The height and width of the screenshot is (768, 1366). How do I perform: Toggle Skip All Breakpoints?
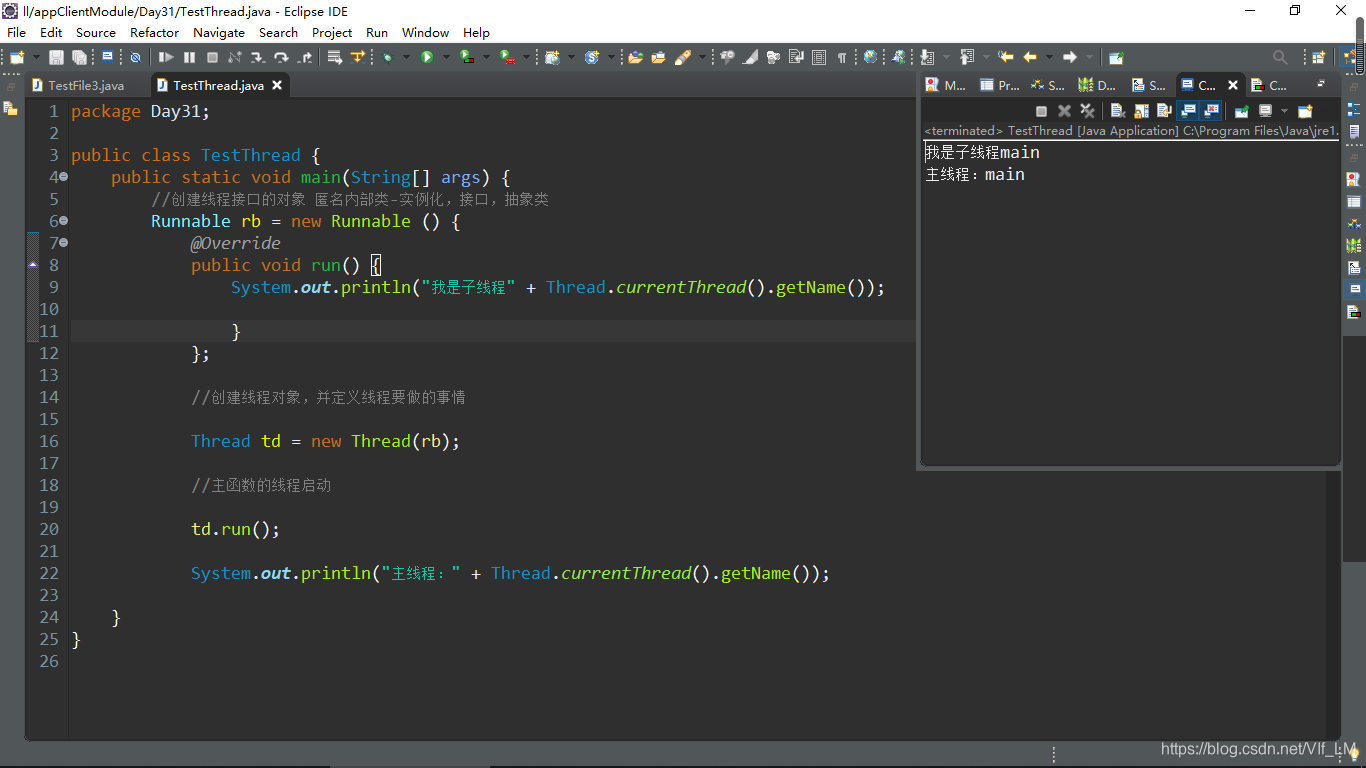pos(135,57)
